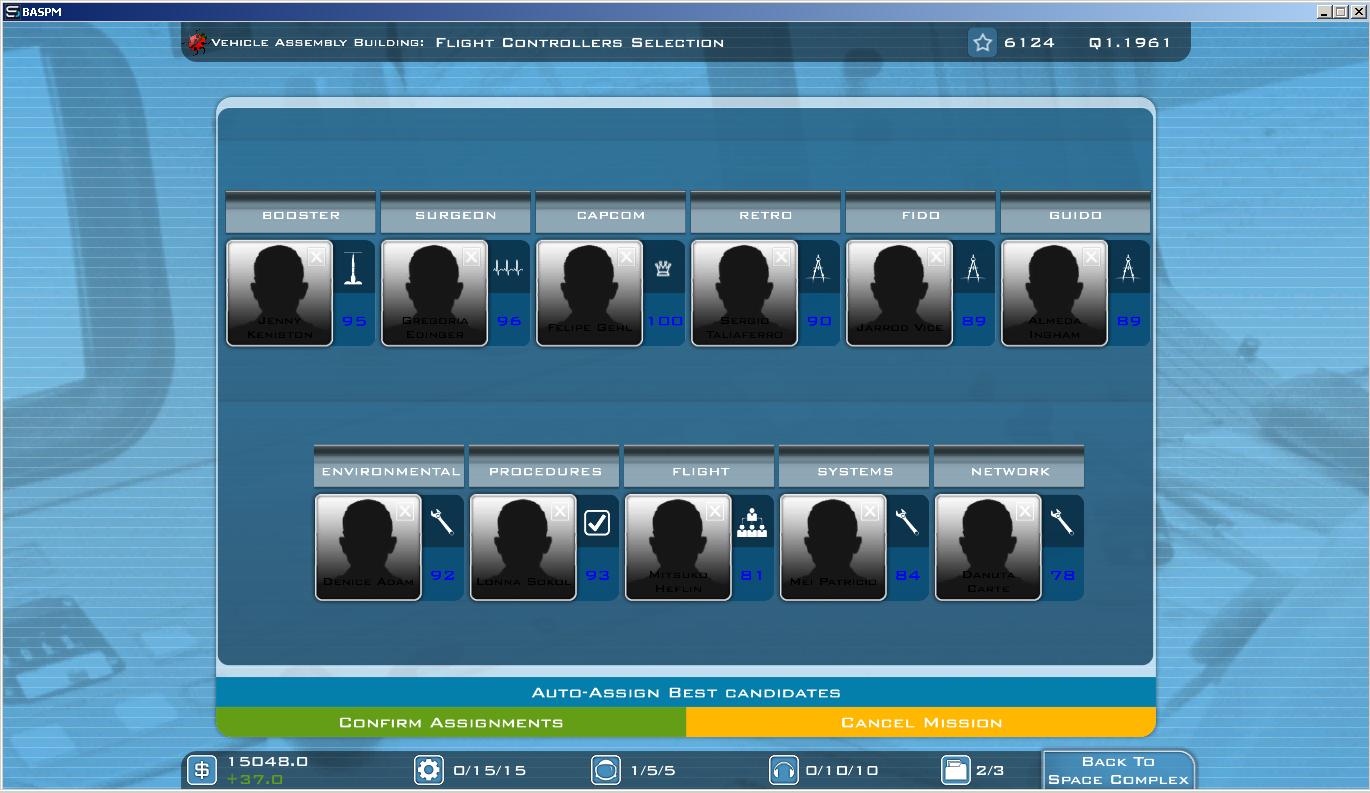
Task: Select Lonna Sokol's portrait
Action: coord(523,548)
